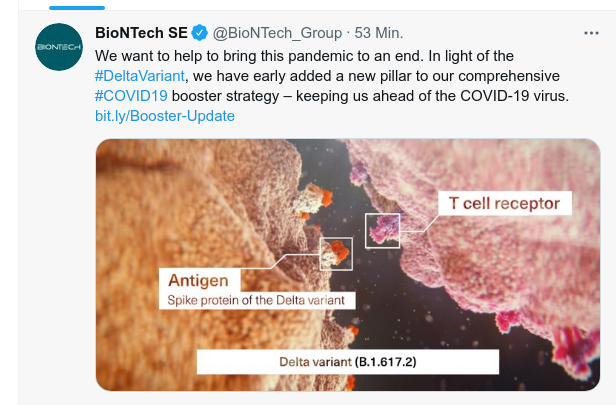Click square marker highlighting T cell receptor

(x=382, y=231)
